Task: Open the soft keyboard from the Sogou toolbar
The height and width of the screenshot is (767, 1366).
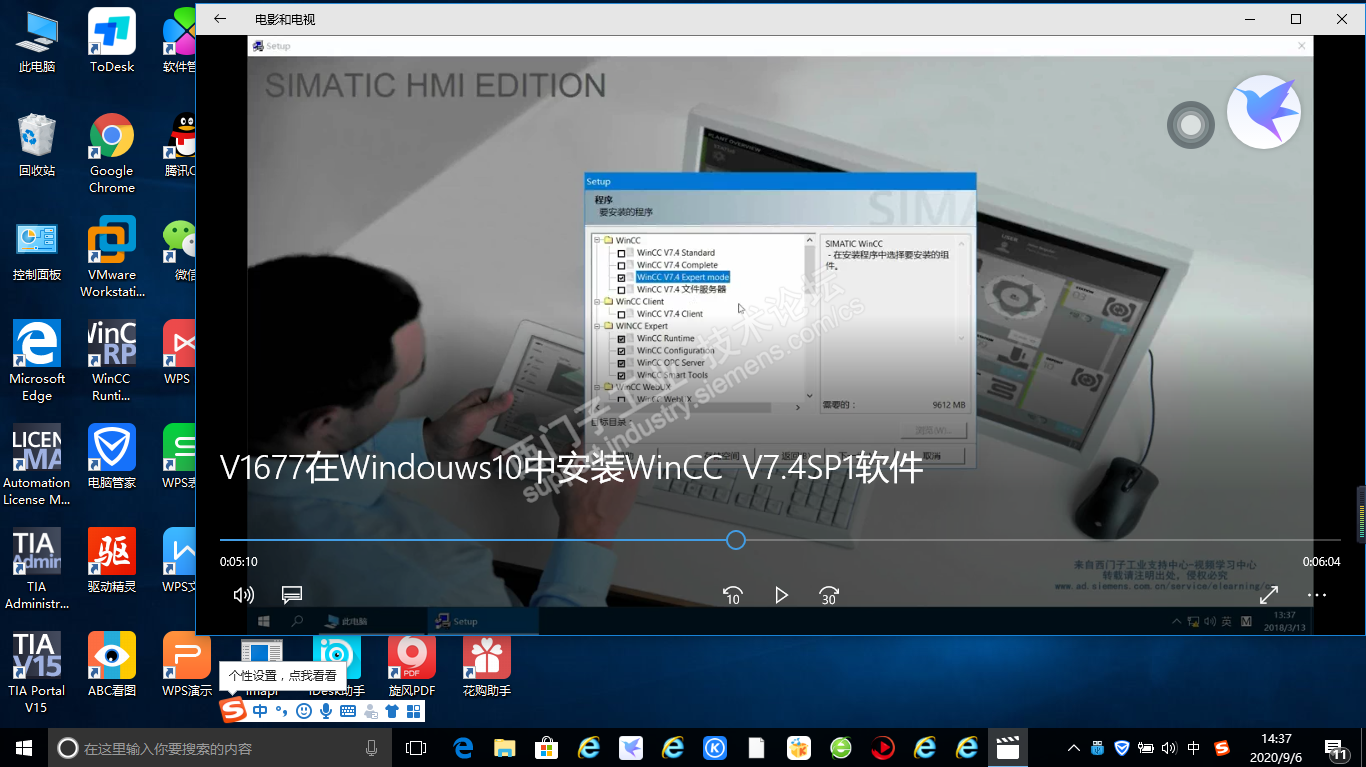Action: click(x=348, y=711)
